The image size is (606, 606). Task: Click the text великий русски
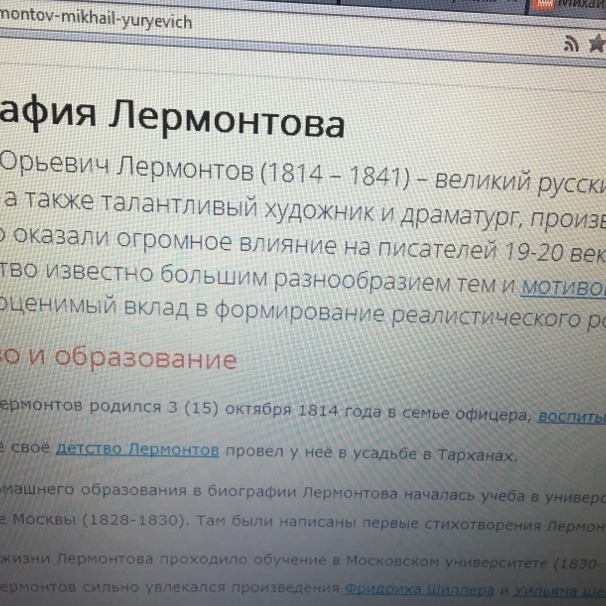point(521,183)
